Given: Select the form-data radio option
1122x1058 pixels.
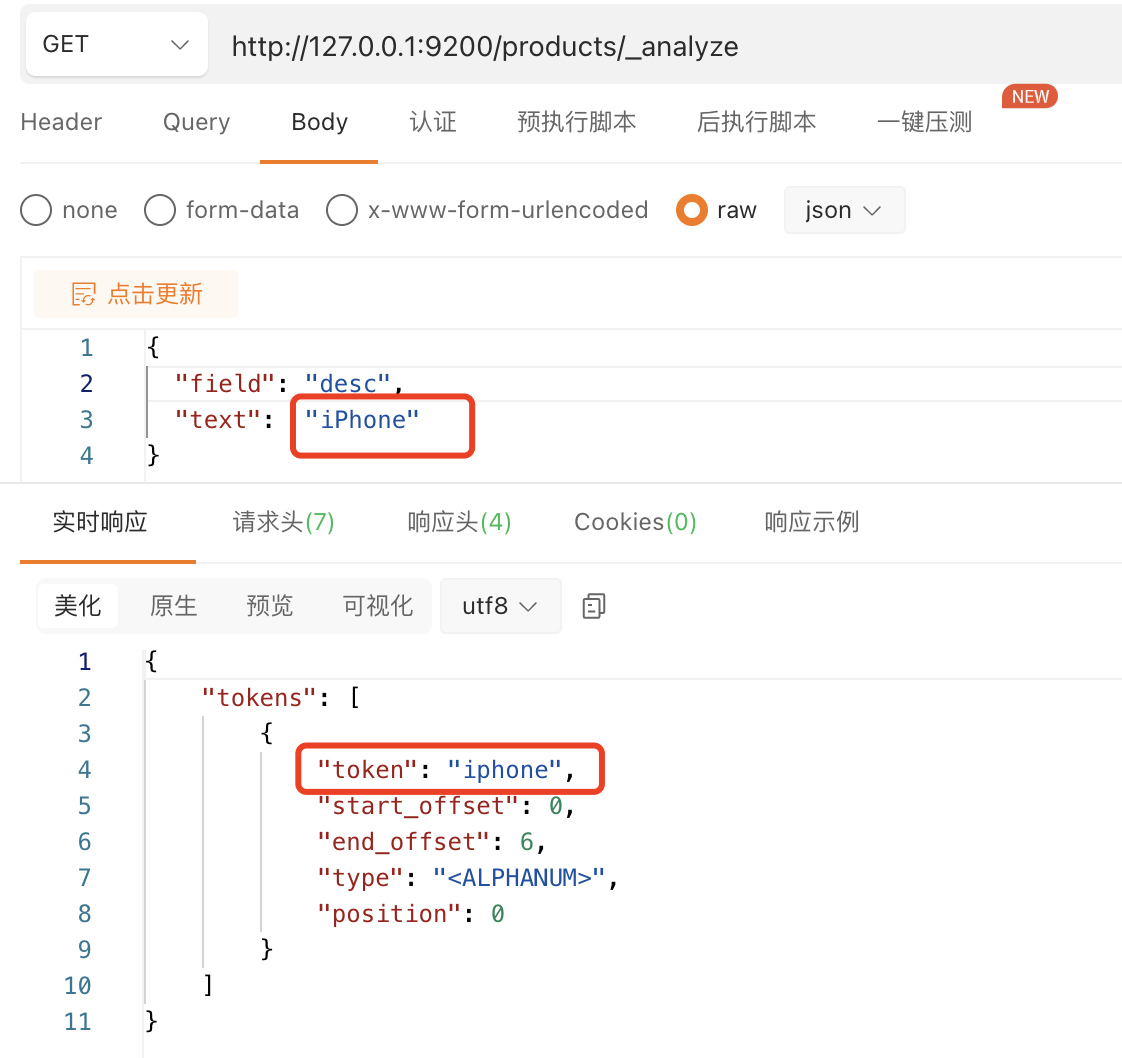Looking at the screenshot, I should click(160, 210).
